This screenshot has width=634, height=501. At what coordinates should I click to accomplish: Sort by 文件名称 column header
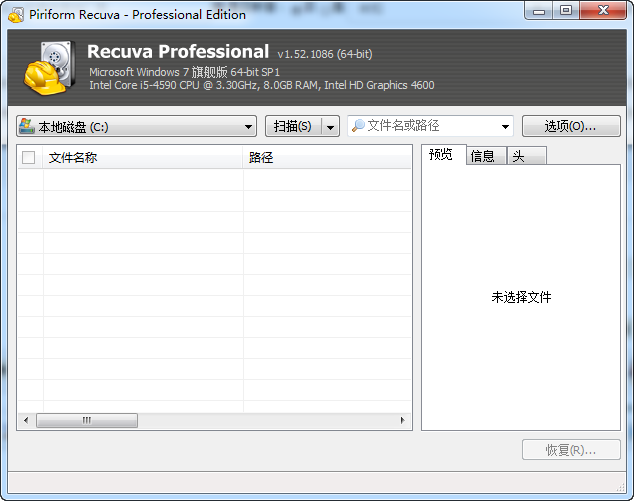pyautogui.click(x=143, y=157)
